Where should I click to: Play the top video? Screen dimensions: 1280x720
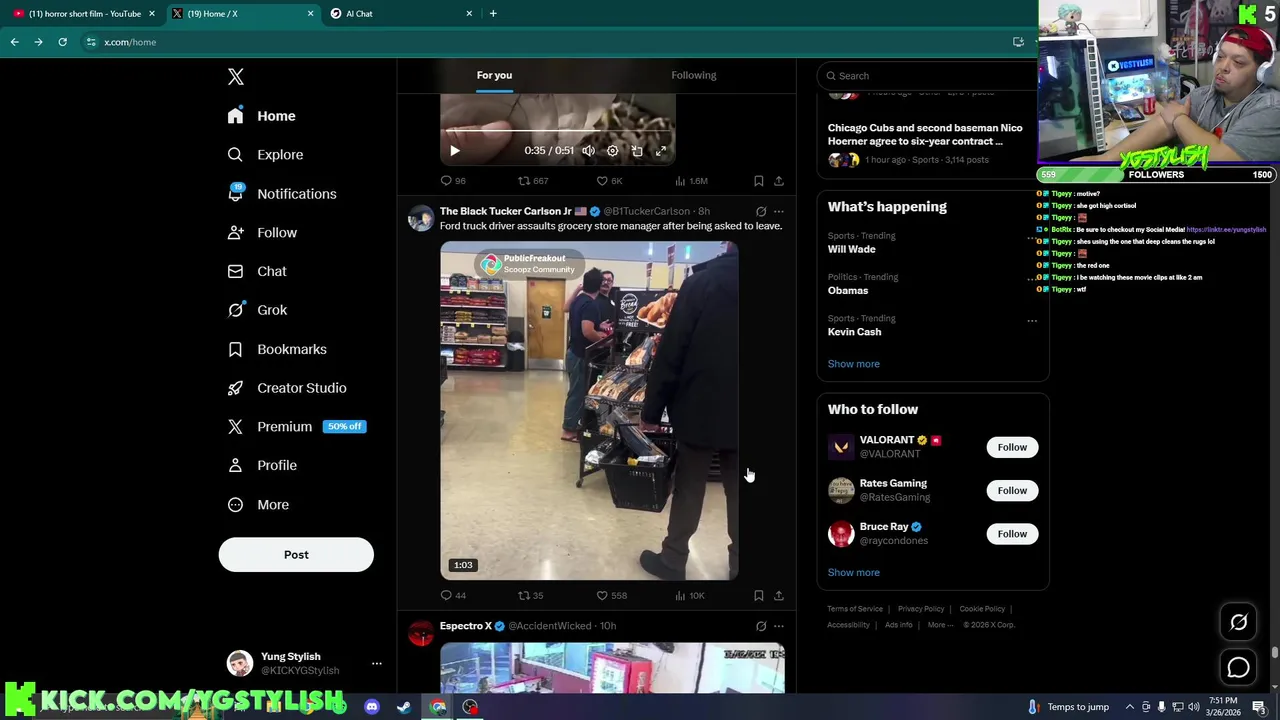(x=454, y=151)
